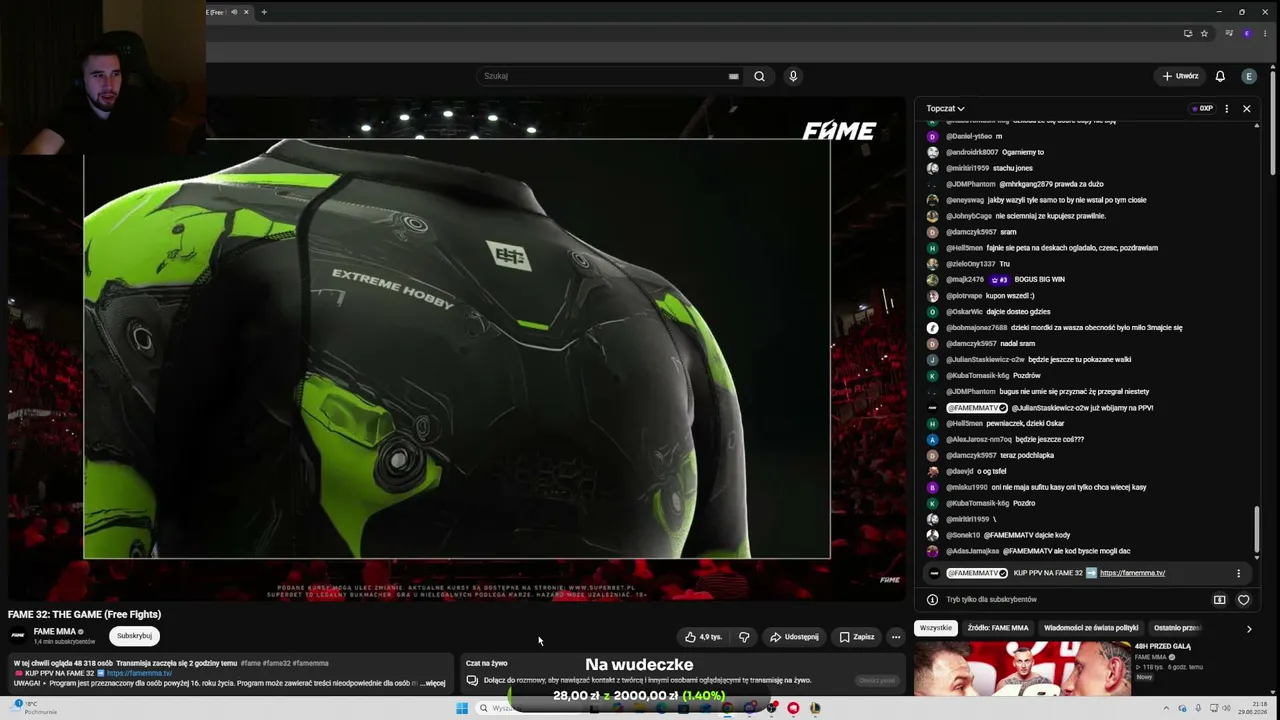The image size is (1280, 720).
Task: Click the 0XP points badge in chat
Action: click(x=1202, y=108)
